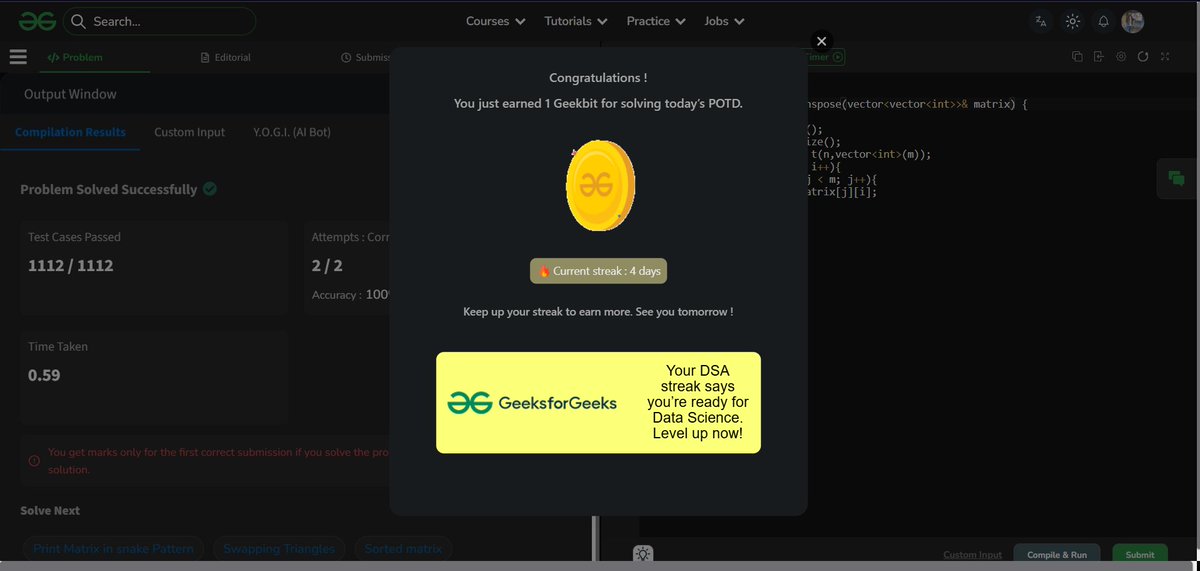The height and width of the screenshot is (571, 1200).
Task: Click the lightbulb hint icon
Action: 642,554
